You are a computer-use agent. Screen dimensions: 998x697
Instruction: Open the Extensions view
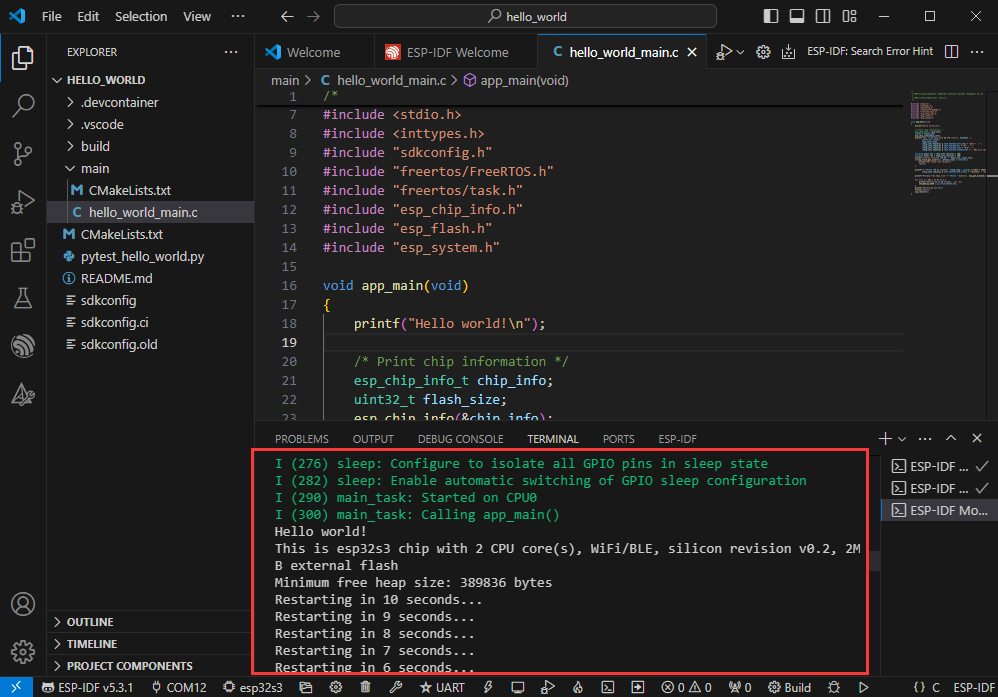(x=22, y=250)
